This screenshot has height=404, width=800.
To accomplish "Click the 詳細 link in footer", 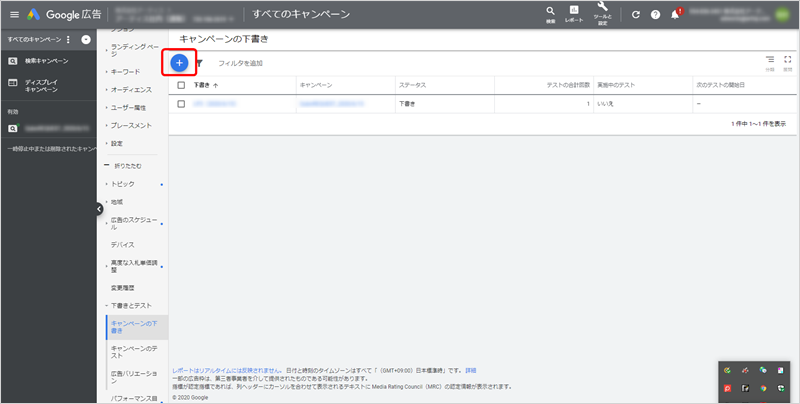I will tap(470, 370).
